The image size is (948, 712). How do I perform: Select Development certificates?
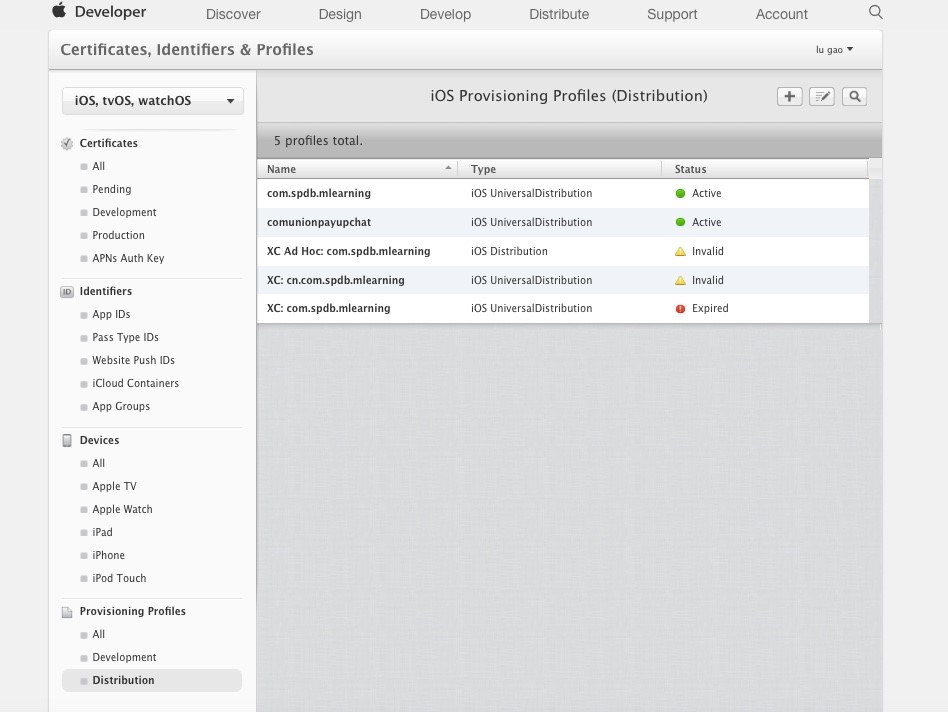124,212
